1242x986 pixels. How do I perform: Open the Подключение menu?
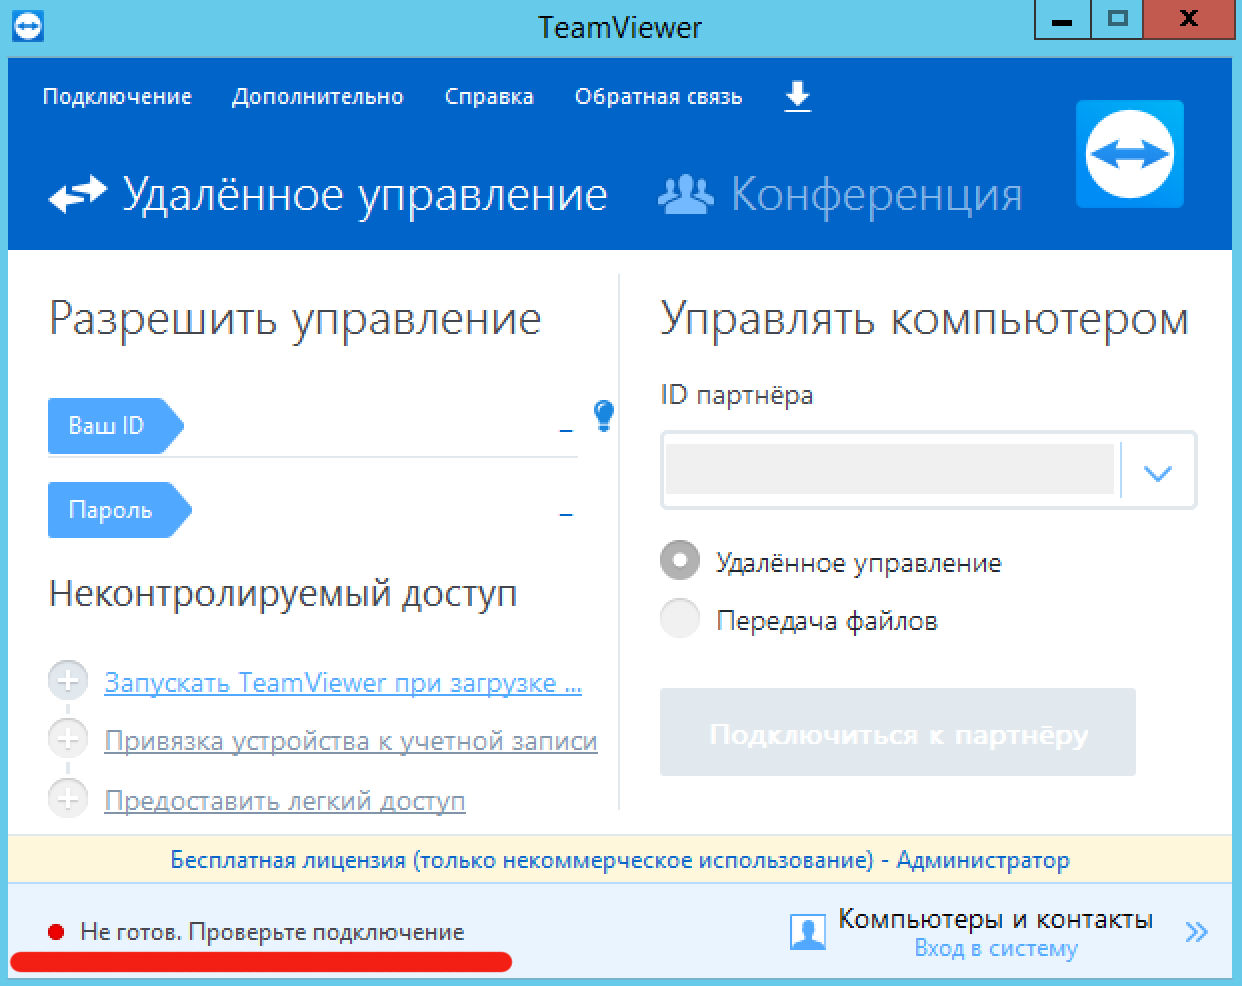pyautogui.click(x=117, y=97)
